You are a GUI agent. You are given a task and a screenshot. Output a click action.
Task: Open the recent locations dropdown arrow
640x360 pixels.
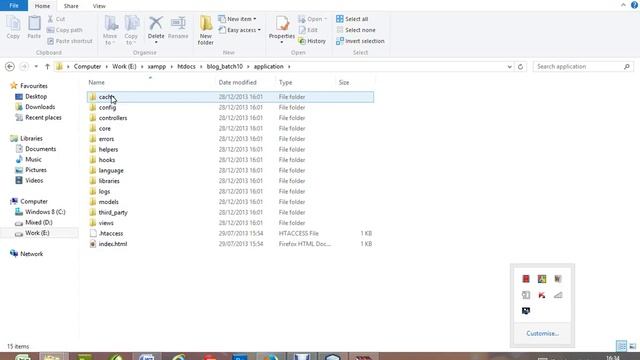36,67
